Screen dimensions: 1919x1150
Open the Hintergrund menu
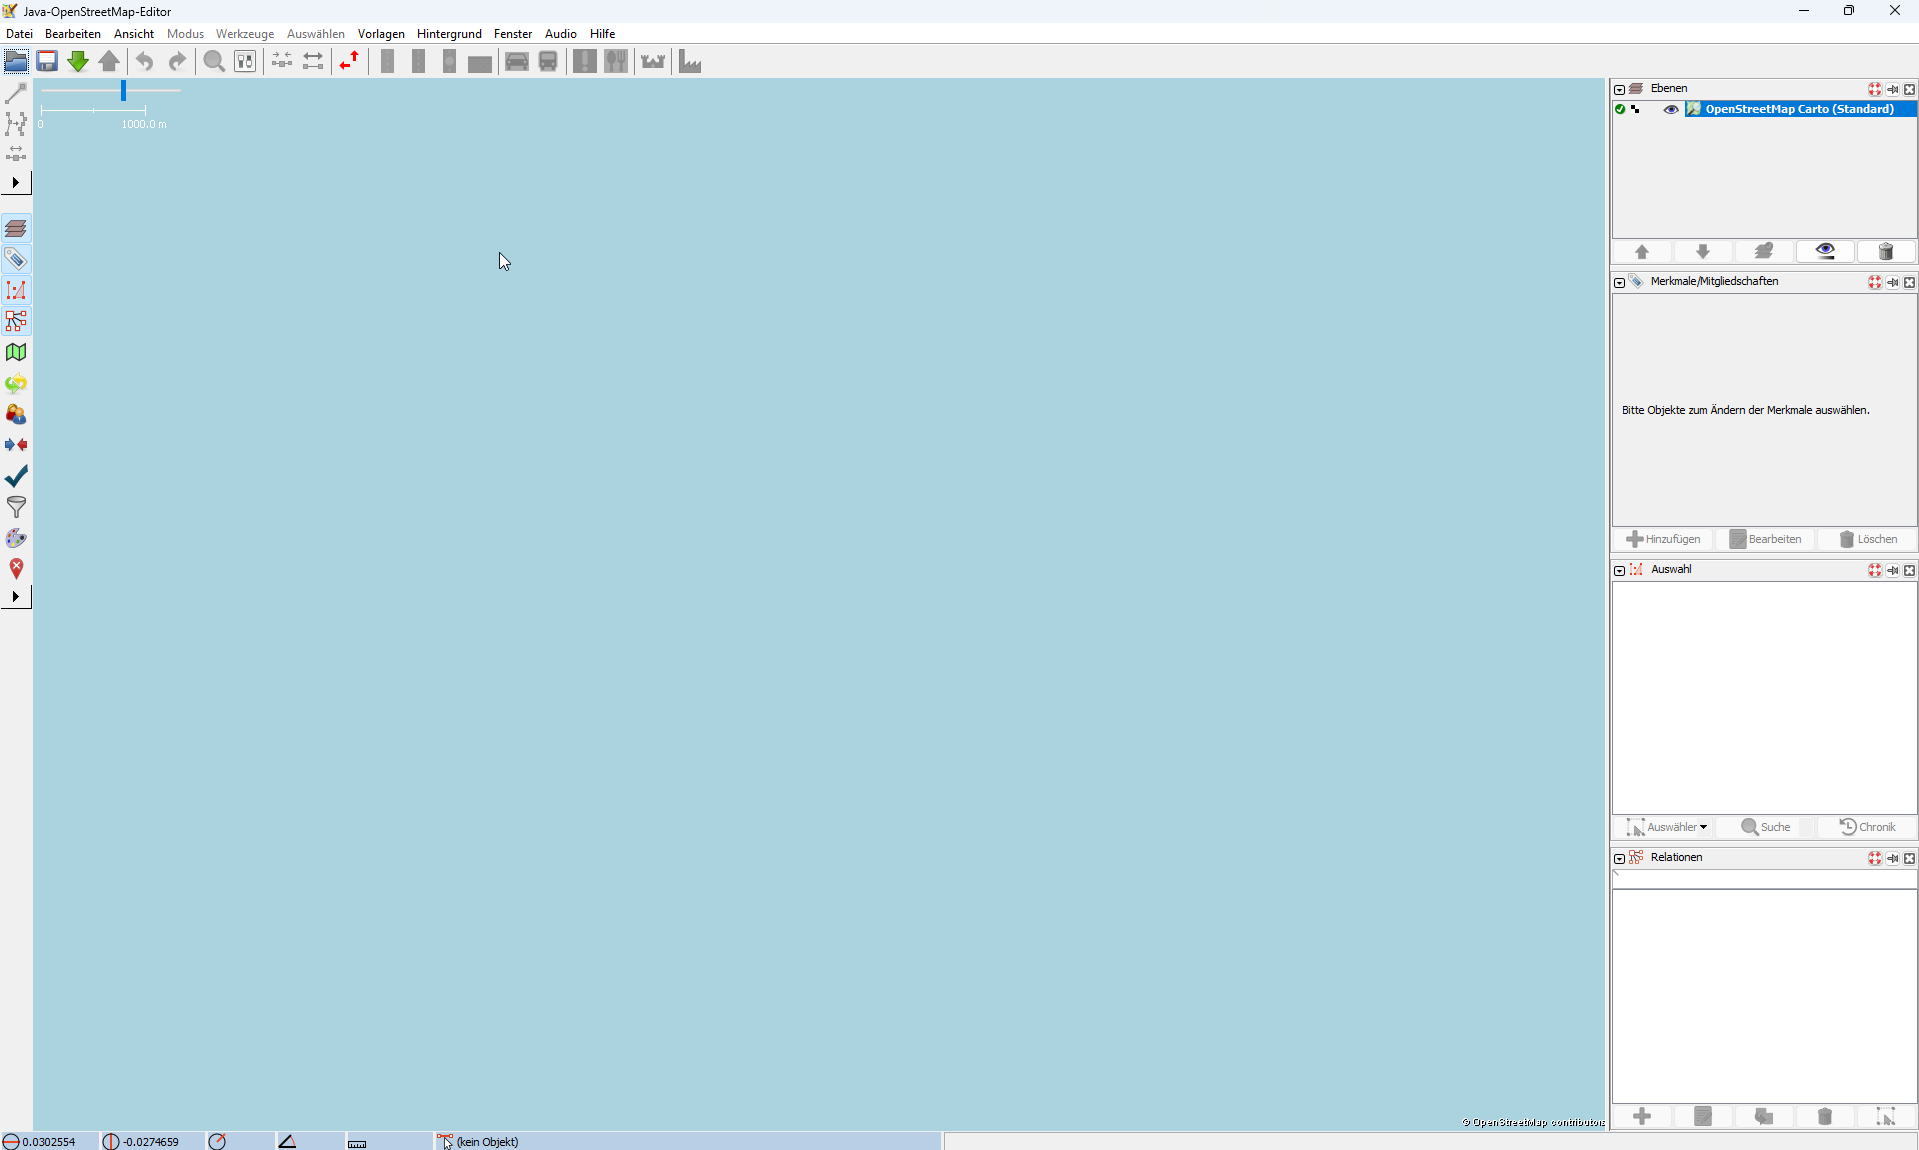[x=449, y=34]
